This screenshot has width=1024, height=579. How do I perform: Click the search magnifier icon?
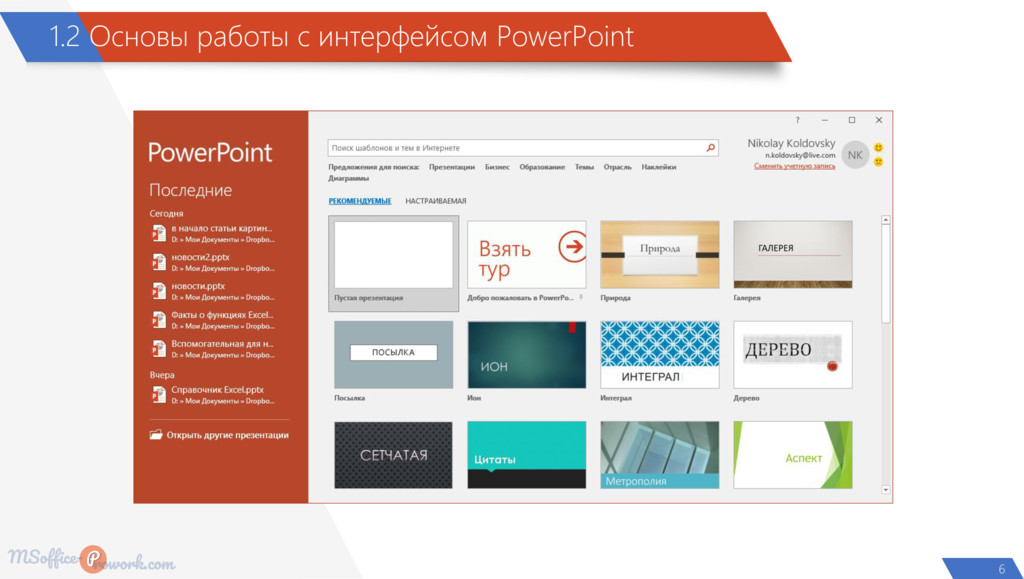(x=711, y=148)
